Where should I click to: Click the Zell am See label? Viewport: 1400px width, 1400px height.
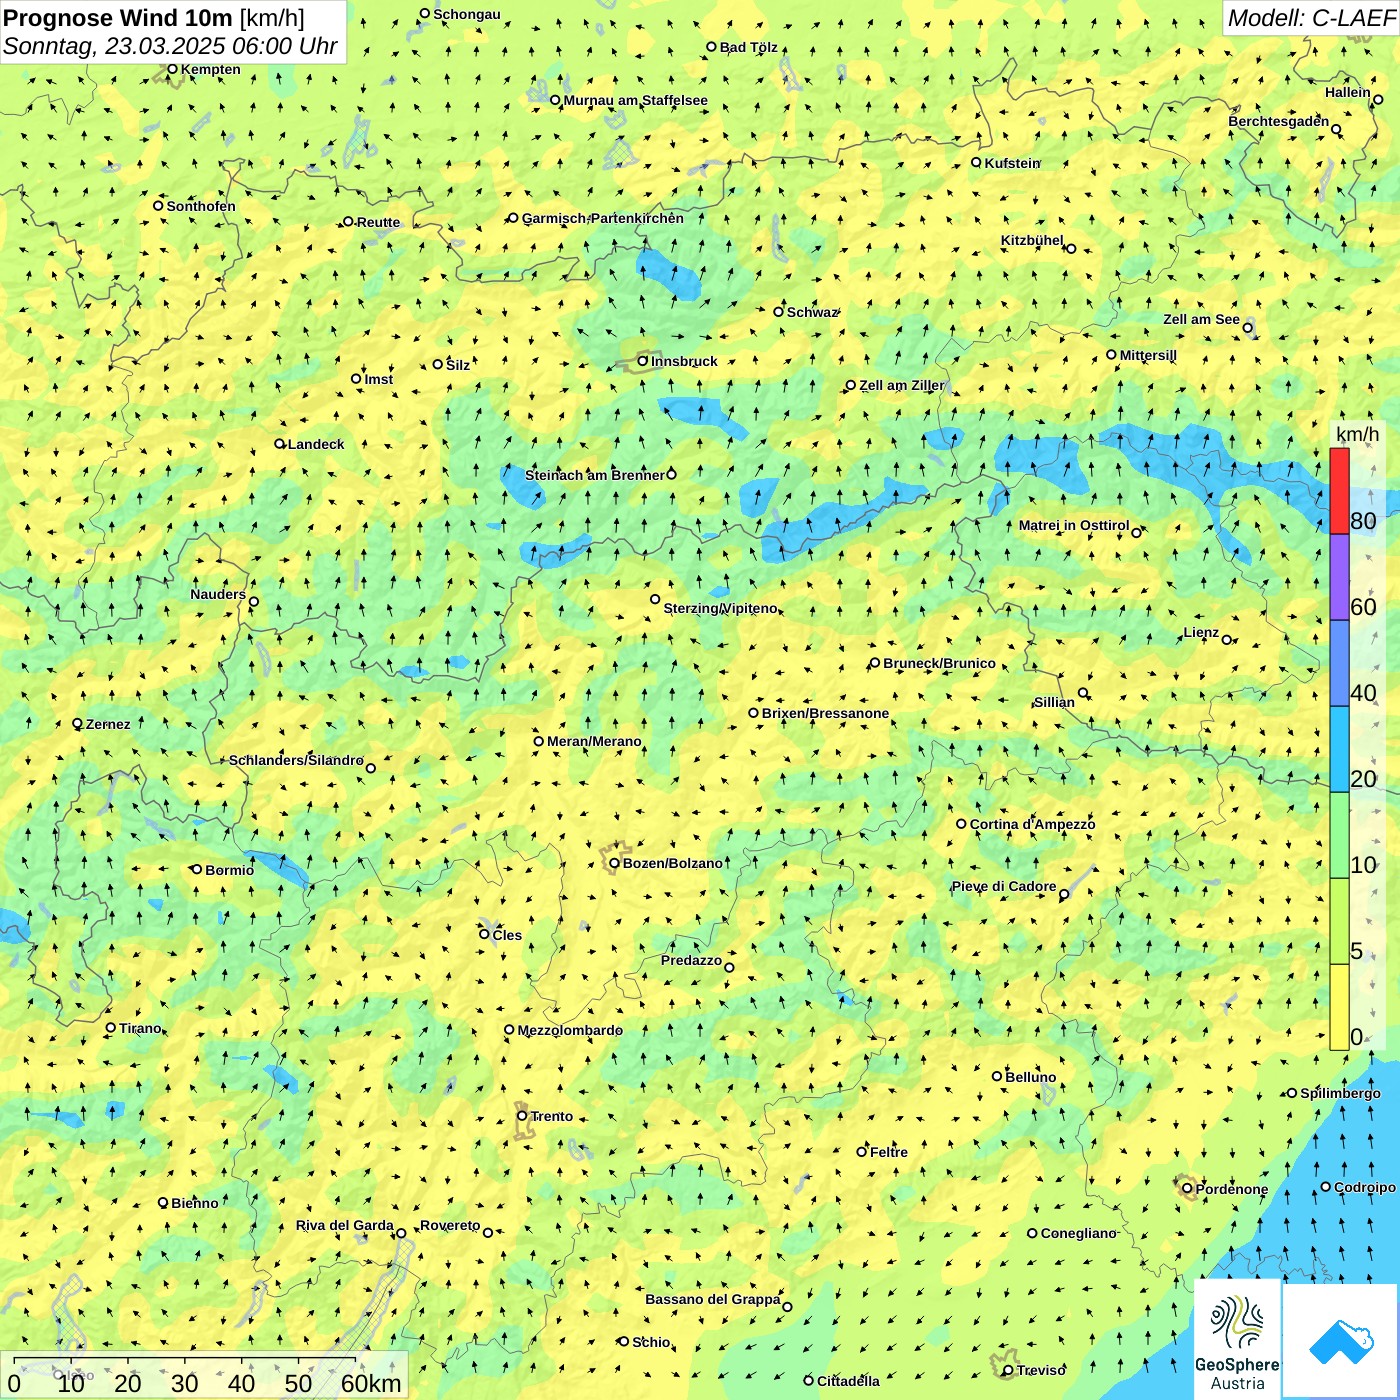1201,319
